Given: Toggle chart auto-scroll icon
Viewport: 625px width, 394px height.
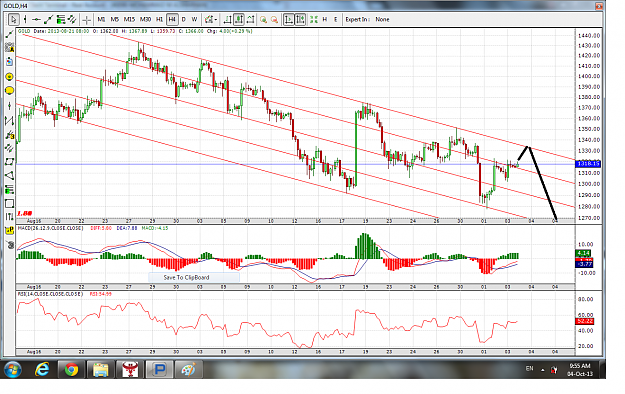Looking at the screenshot, I should tap(300, 19).
